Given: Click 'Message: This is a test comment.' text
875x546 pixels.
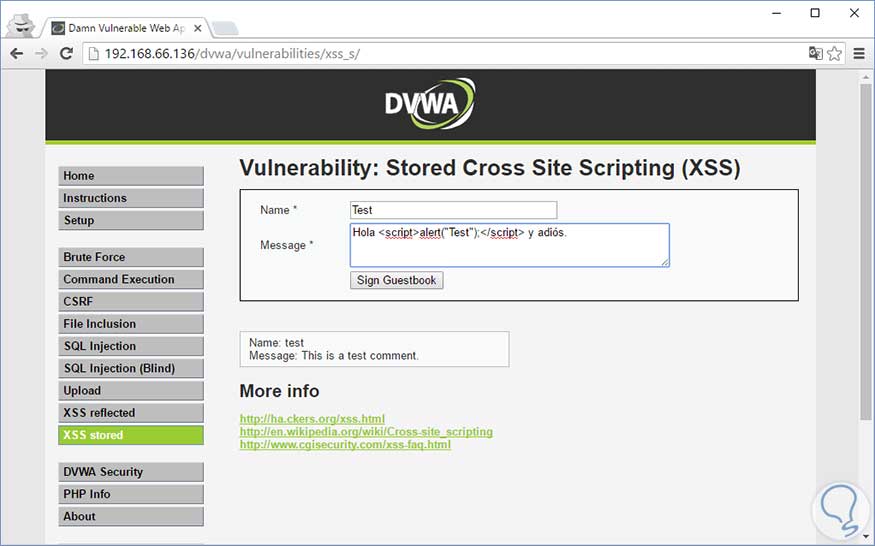Looking at the screenshot, I should pos(334,356).
